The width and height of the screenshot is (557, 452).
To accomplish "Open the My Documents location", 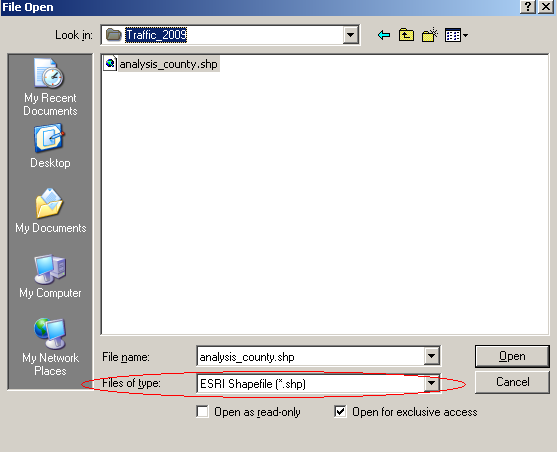I will pyautogui.click(x=50, y=210).
